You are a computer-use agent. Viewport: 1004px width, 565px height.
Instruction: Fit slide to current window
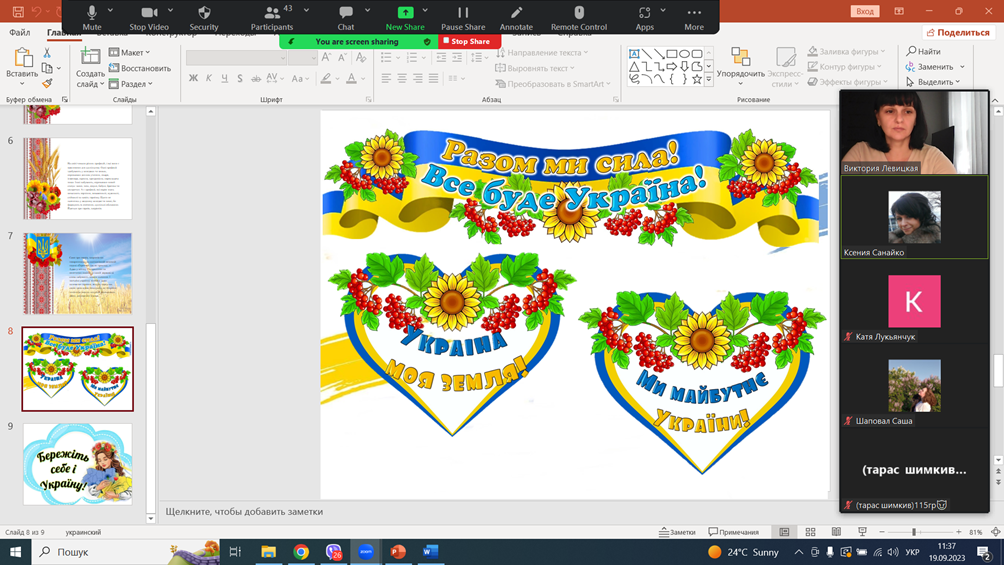(x=996, y=532)
